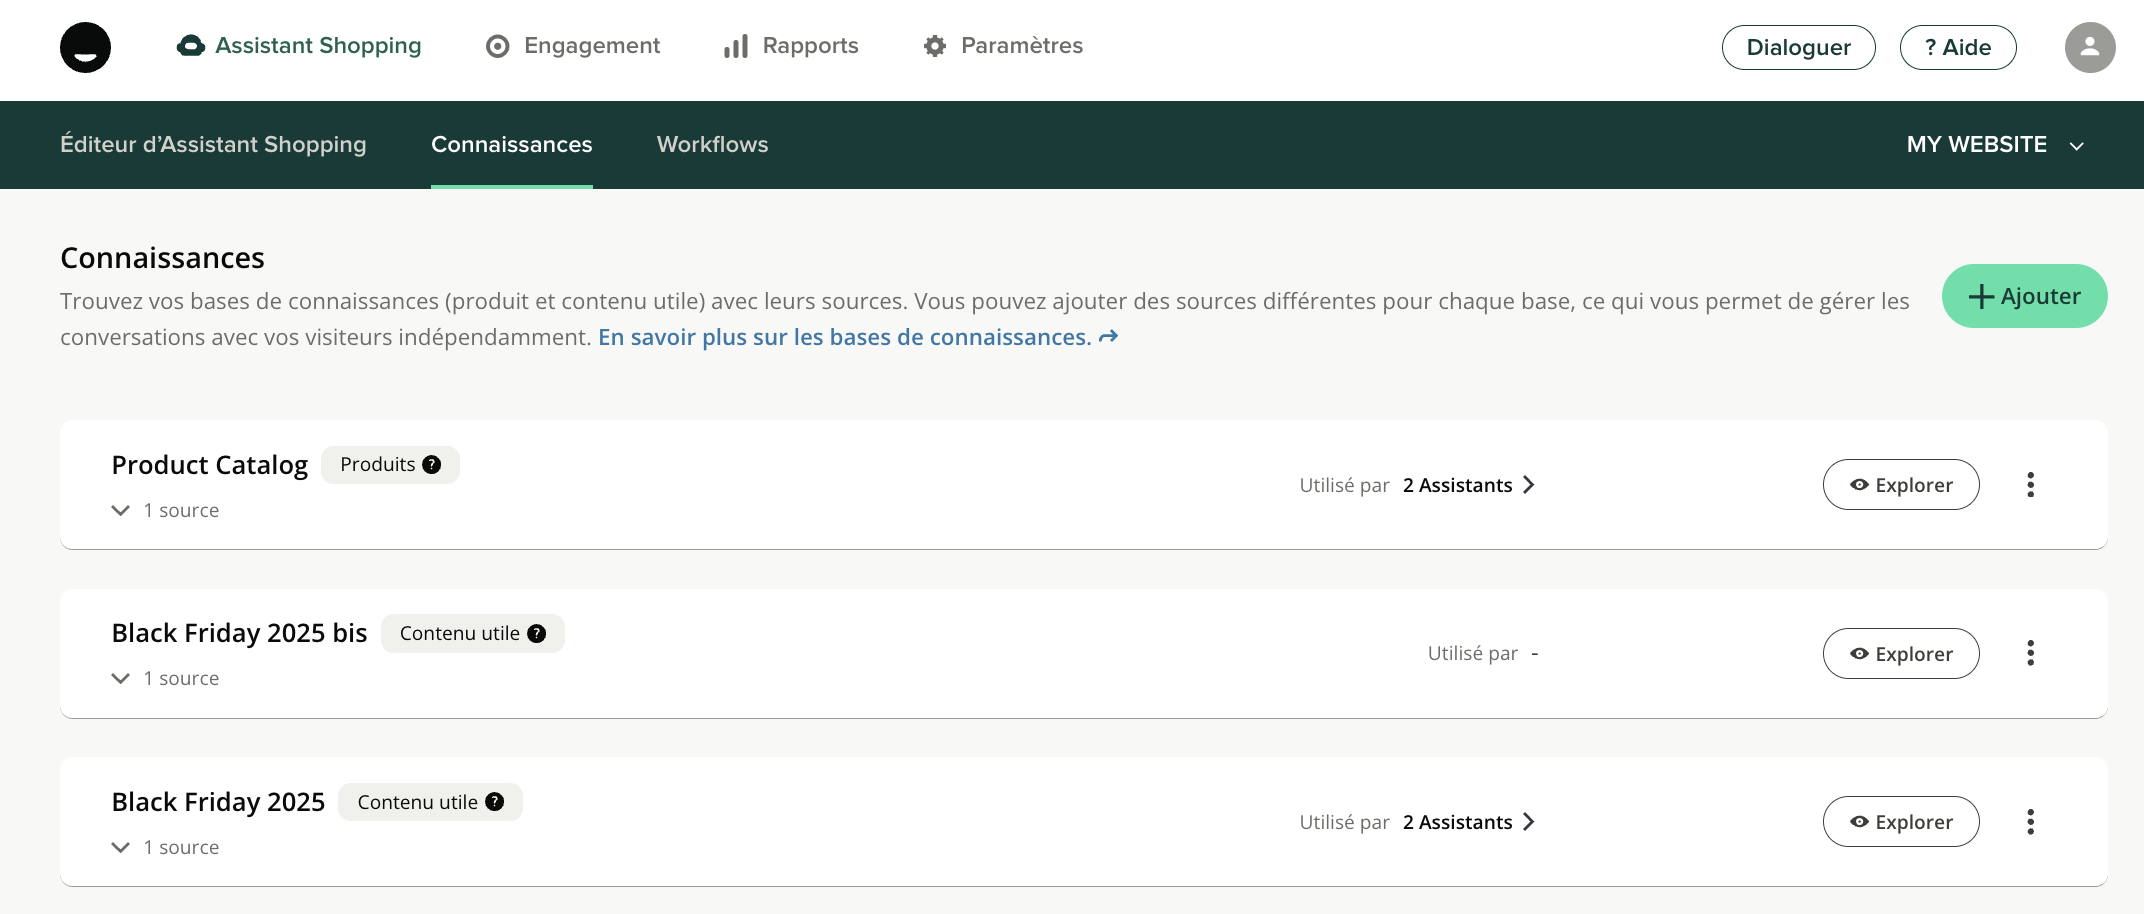2144x914 pixels.
Task: Switch to the Workflows tab
Action: pyautogui.click(x=712, y=145)
